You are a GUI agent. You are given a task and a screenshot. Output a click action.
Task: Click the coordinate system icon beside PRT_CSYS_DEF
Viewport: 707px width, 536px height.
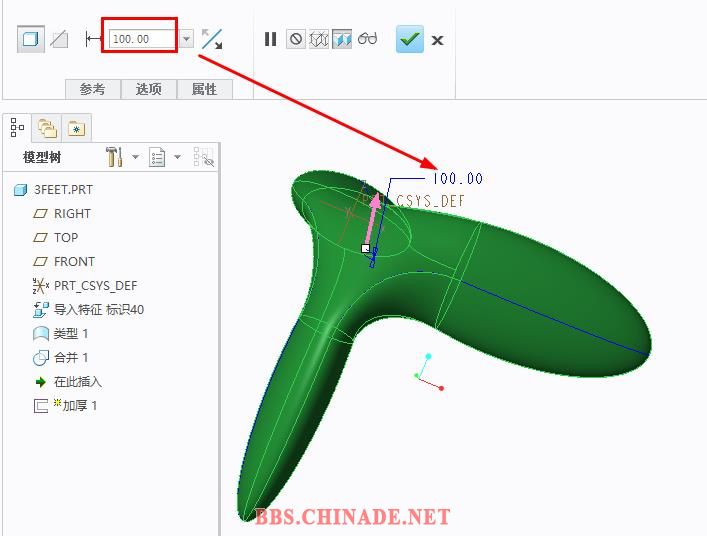[x=41, y=286]
